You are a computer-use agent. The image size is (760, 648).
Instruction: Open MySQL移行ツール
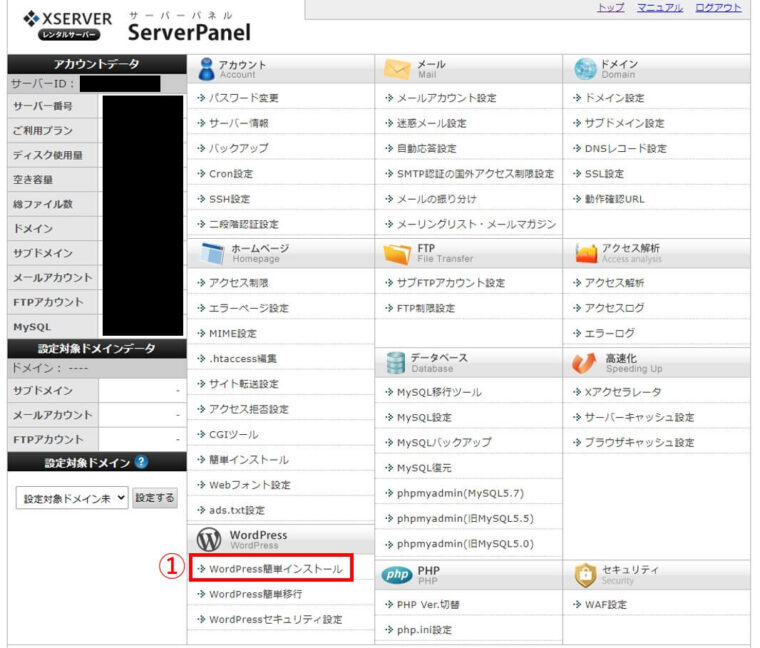pyautogui.click(x=439, y=392)
